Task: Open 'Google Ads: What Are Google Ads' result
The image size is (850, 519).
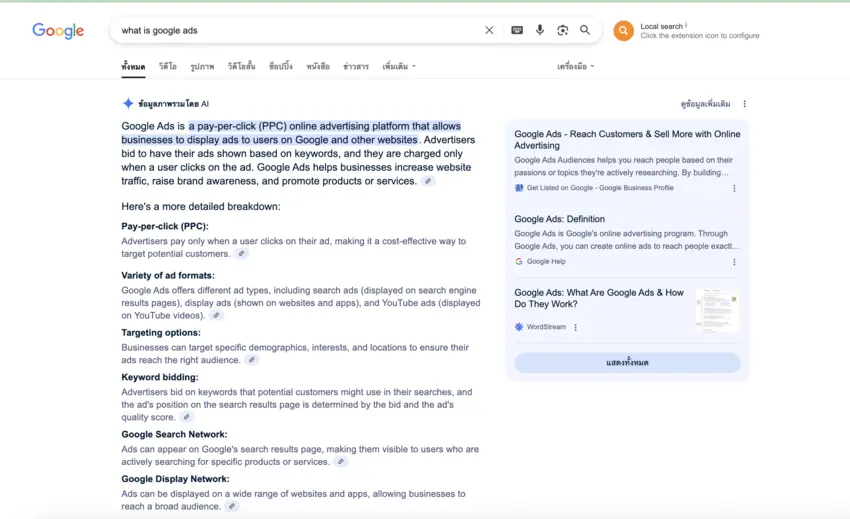Action: 599,298
